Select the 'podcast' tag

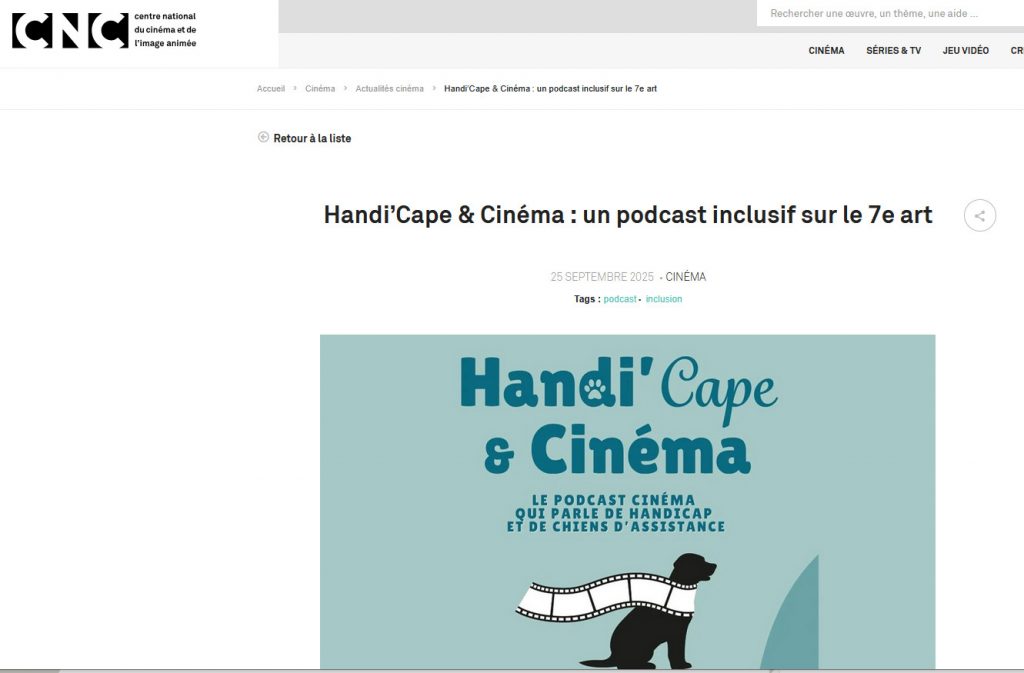(x=619, y=299)
